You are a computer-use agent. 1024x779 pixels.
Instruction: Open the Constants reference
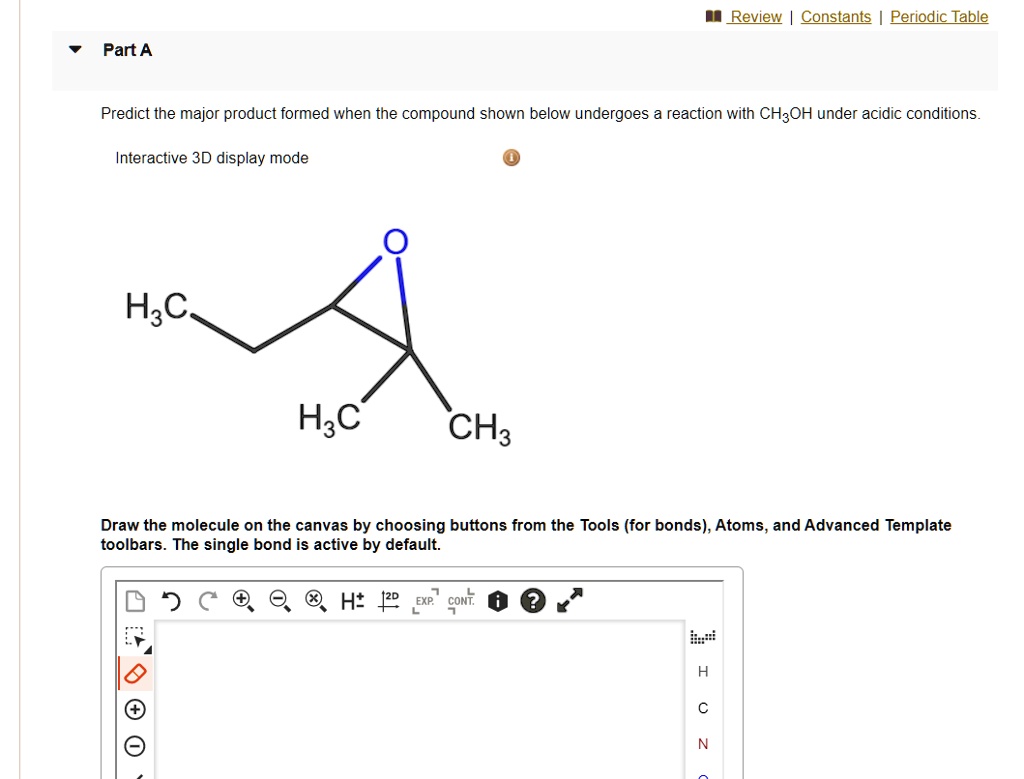pos(836,16)
